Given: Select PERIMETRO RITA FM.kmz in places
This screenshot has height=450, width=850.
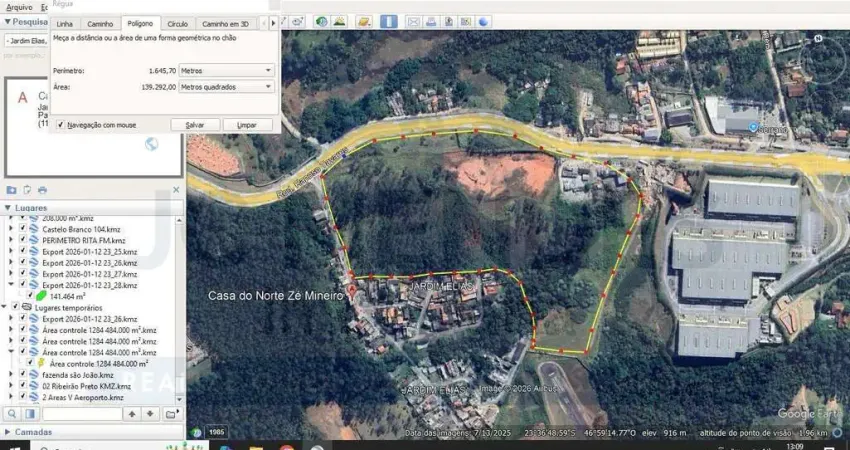Looking at the screenshot, I should tap(83, 240).
